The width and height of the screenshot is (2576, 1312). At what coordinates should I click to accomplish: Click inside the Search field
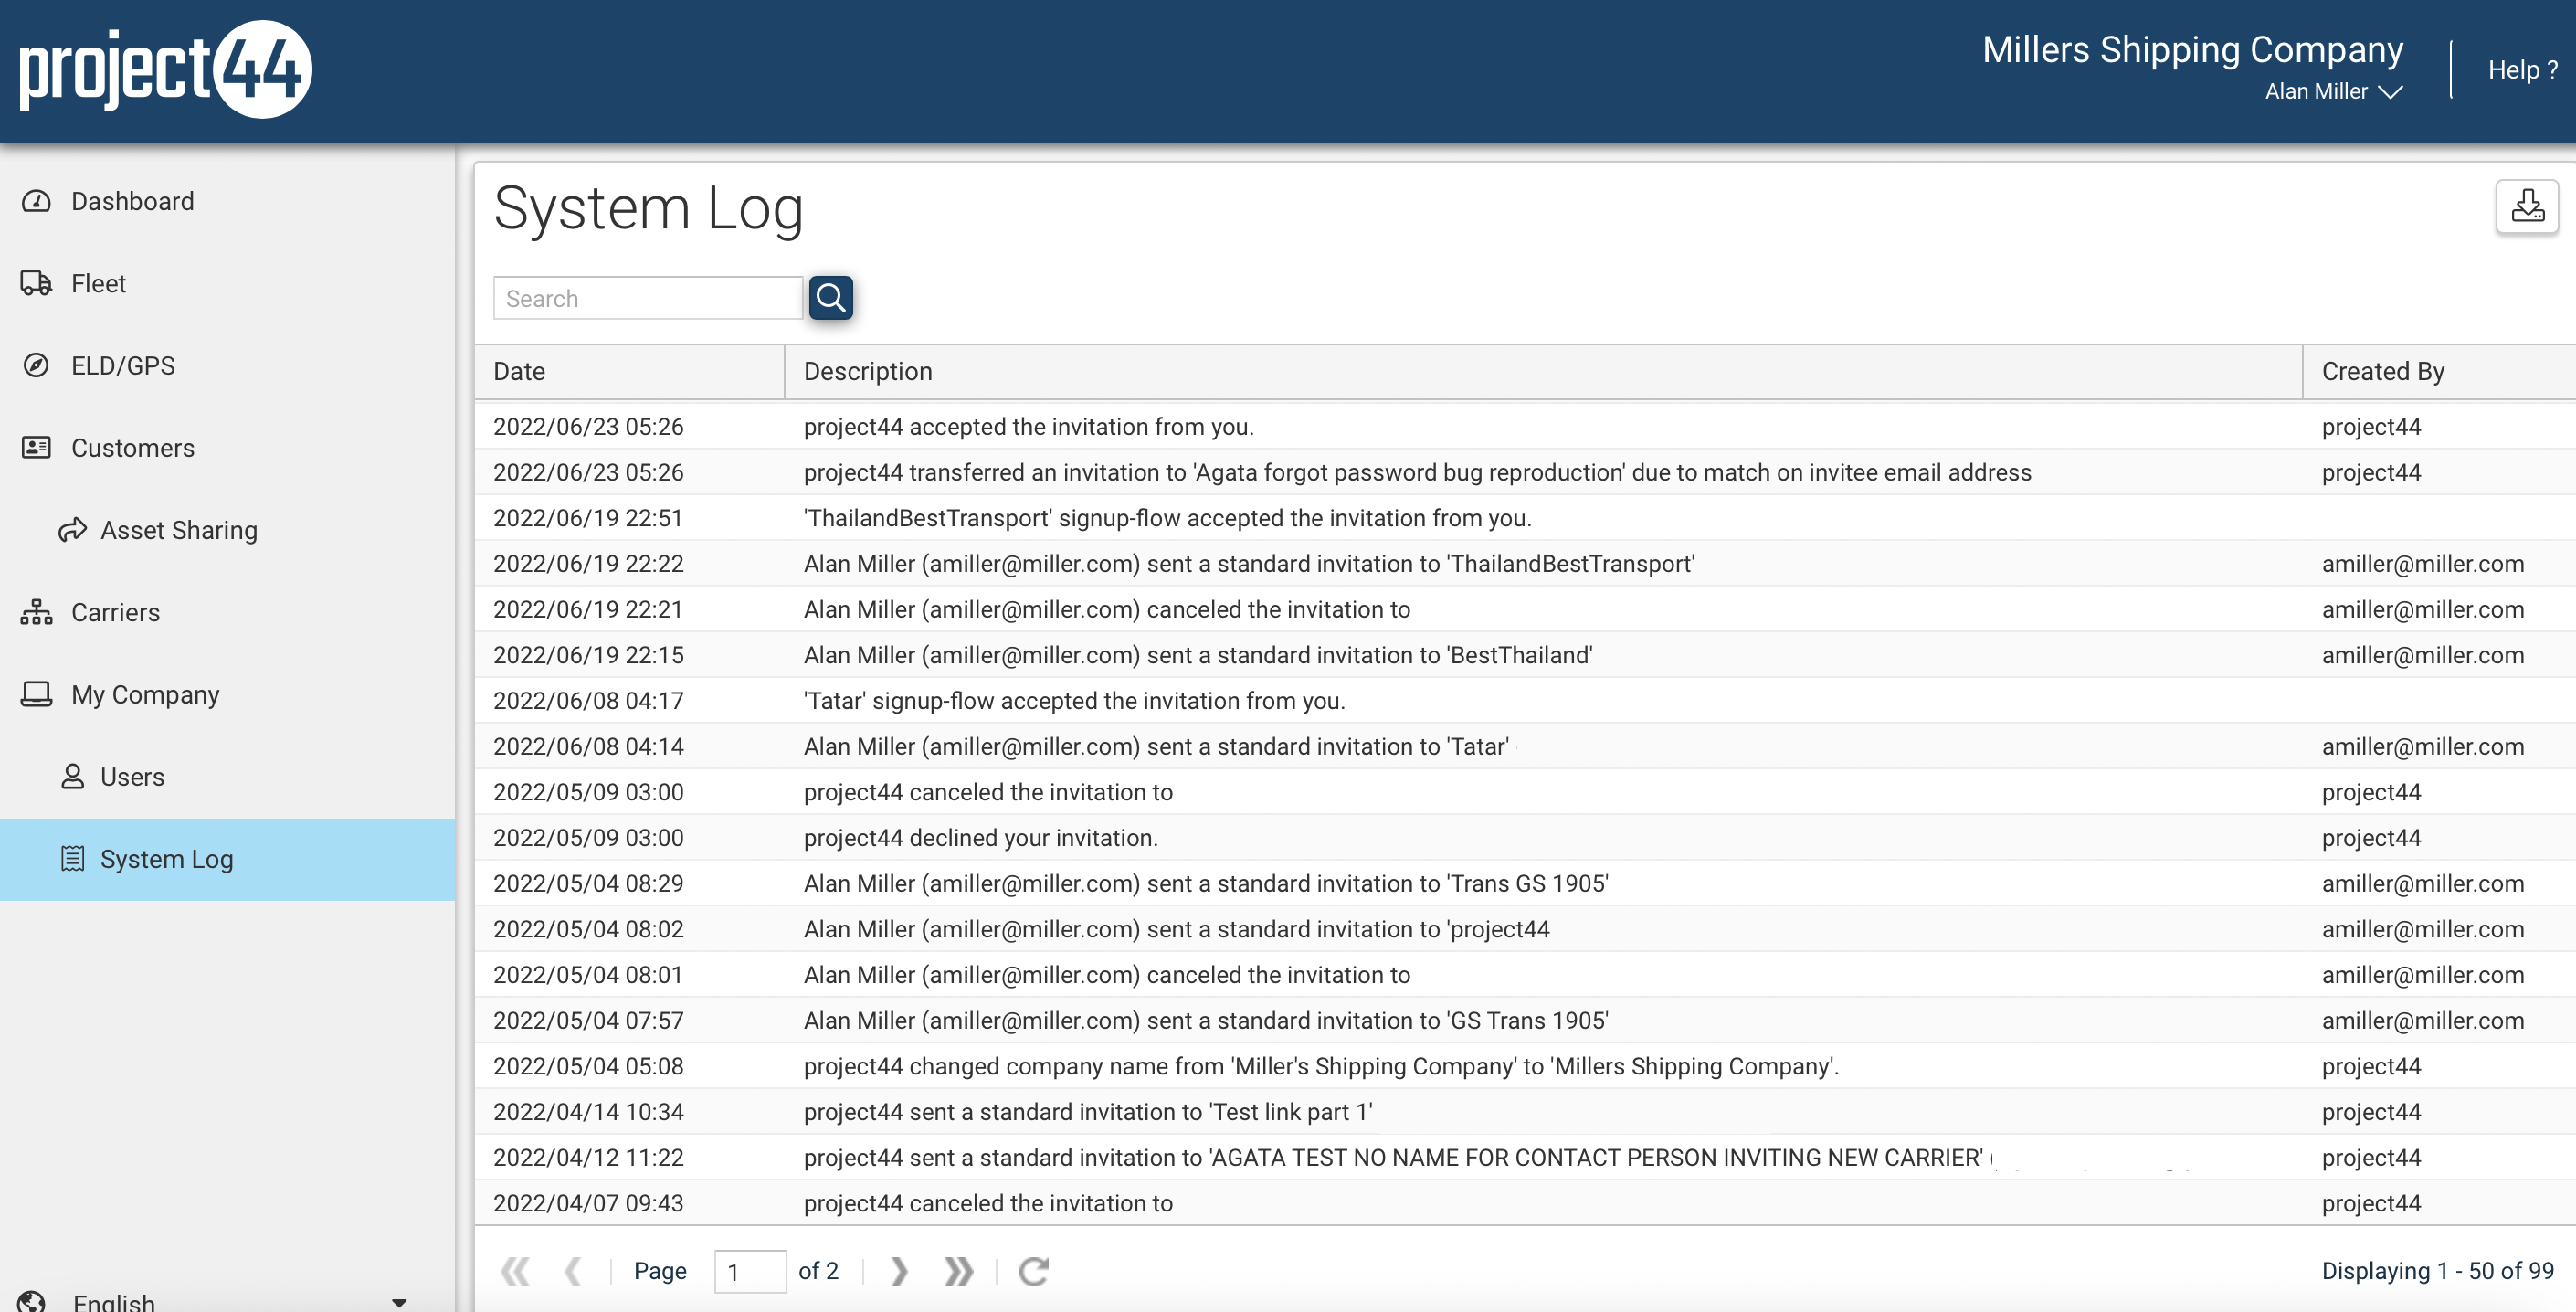[647, 297]
